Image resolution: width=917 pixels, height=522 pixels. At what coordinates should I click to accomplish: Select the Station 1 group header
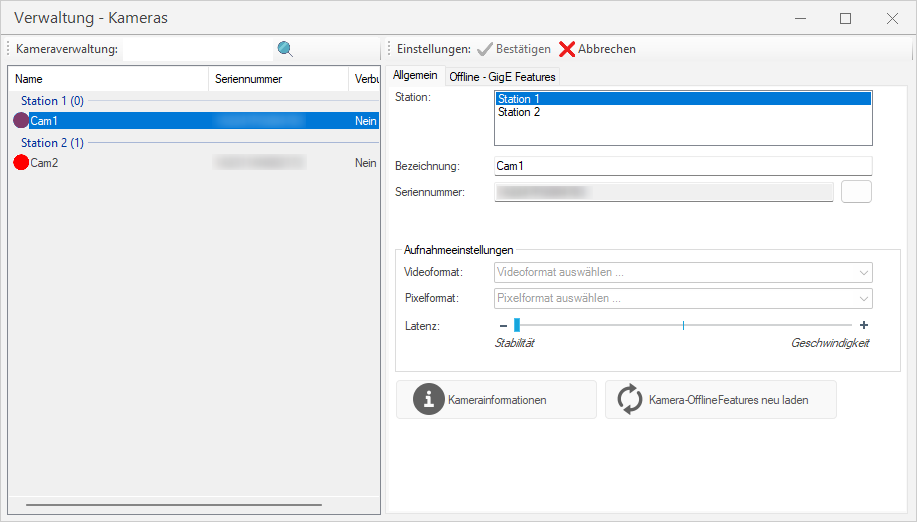[x=52, y=101]
